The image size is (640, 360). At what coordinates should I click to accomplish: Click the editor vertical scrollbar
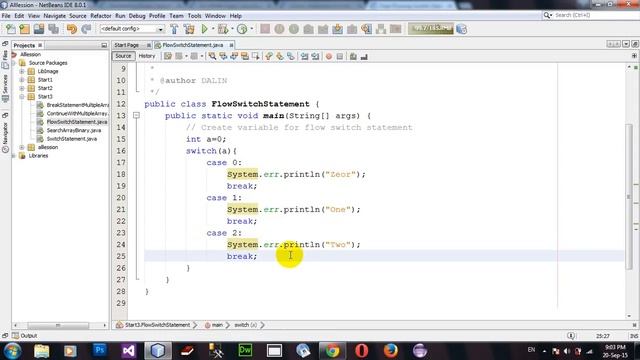(629, 196)
